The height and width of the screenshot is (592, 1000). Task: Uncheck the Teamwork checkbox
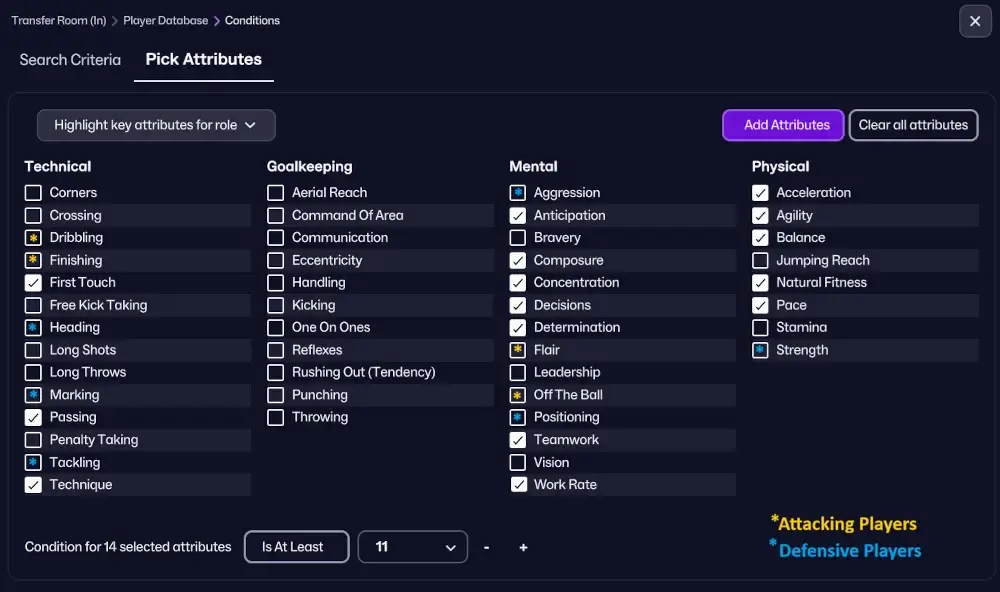pyautogui.click(x=518, y=440)
